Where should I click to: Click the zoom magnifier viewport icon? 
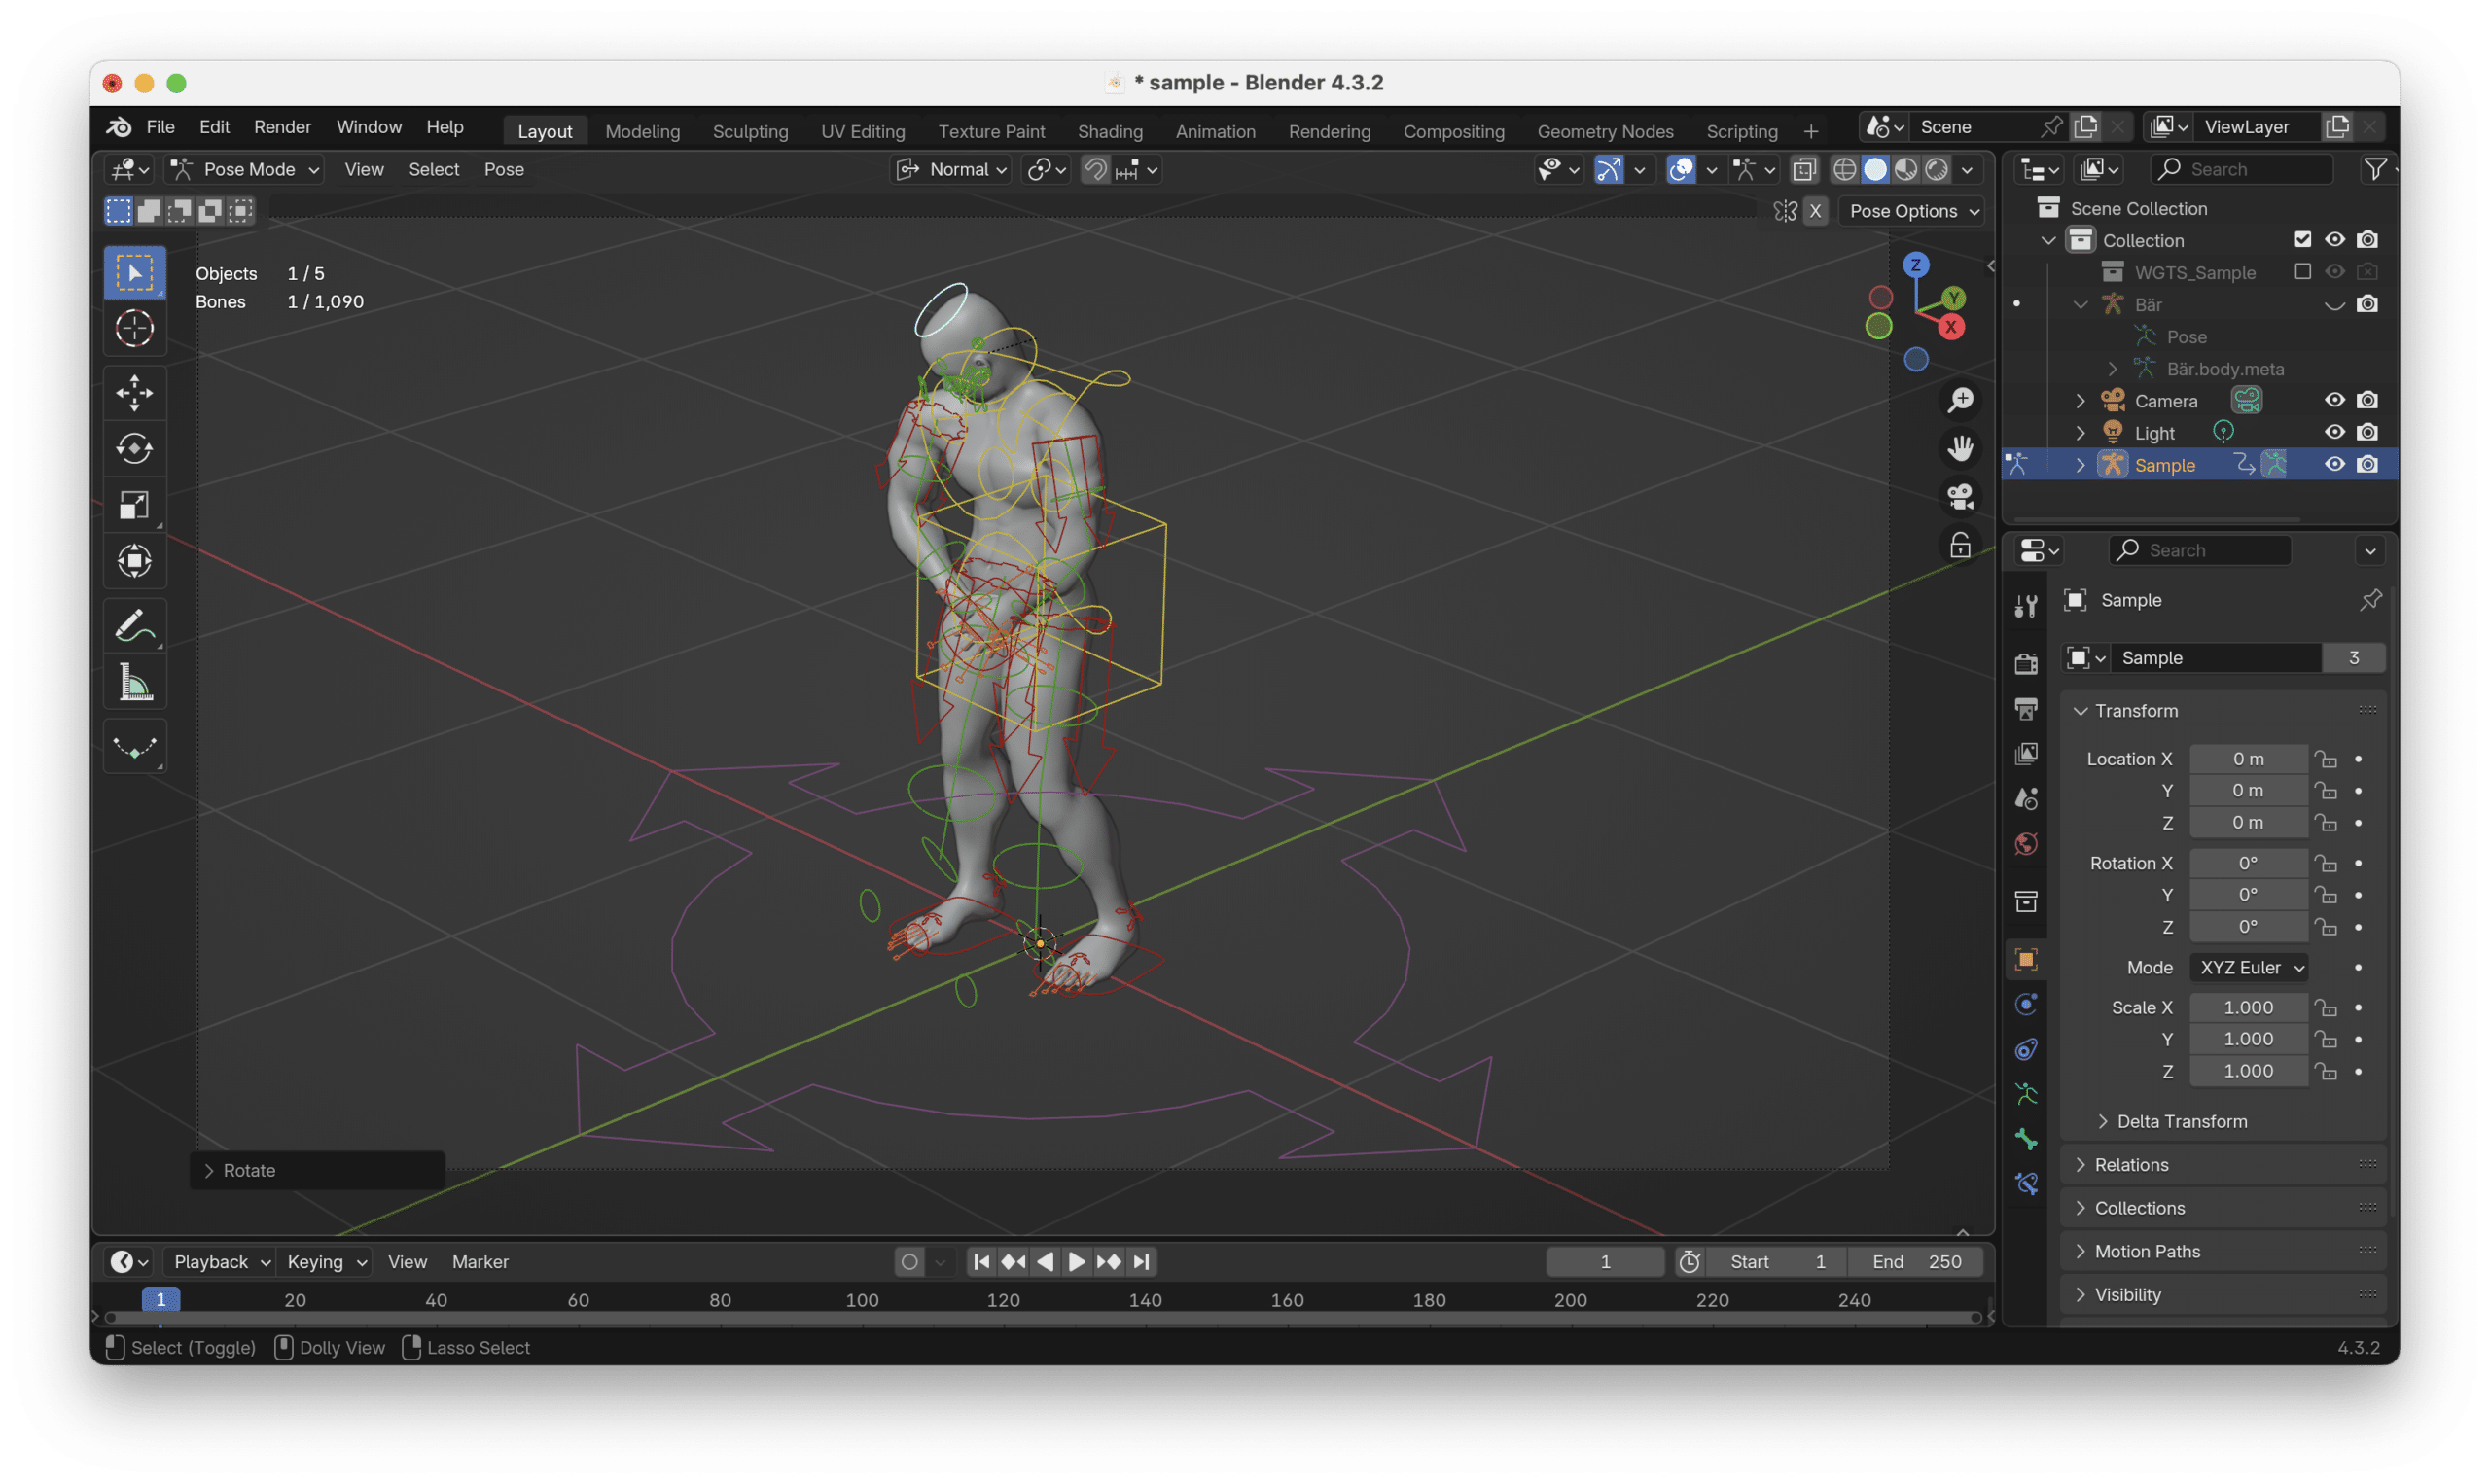(x=1960, y=400)
